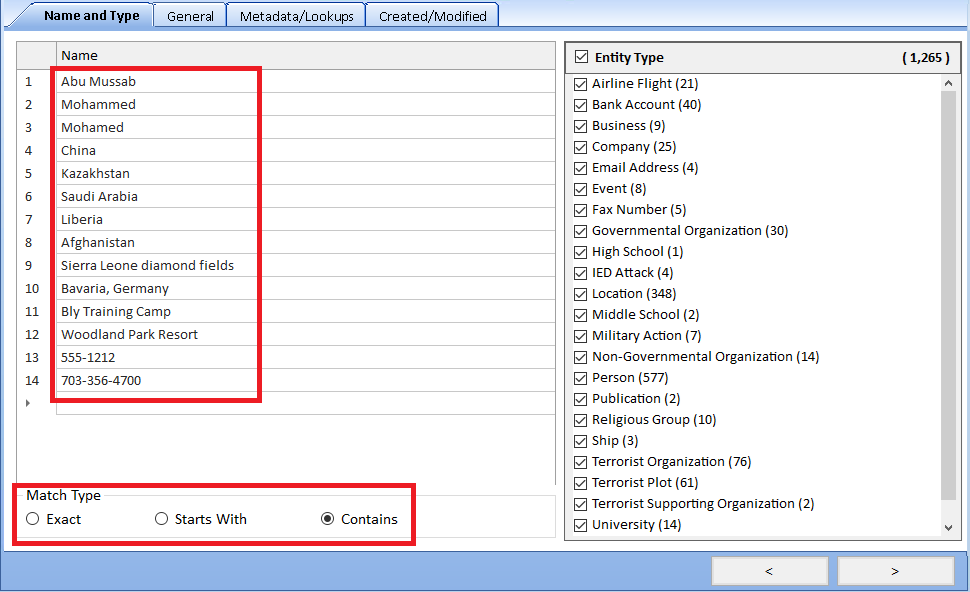This screenshot has width=970, height=592.
Task: Uncheck Religious Group (10)
Action: pos(580,421)
